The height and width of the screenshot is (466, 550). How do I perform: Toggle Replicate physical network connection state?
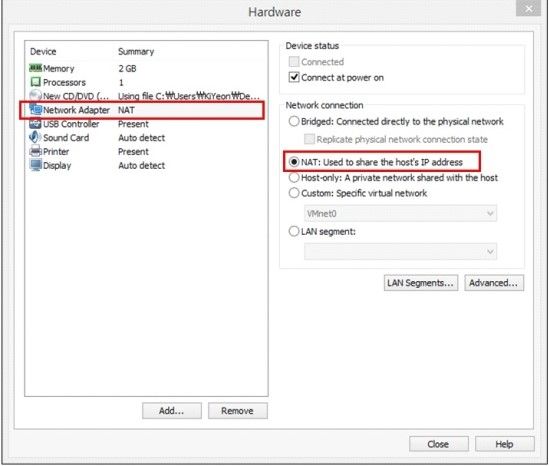pyautogui.click(x=309, y=139)
